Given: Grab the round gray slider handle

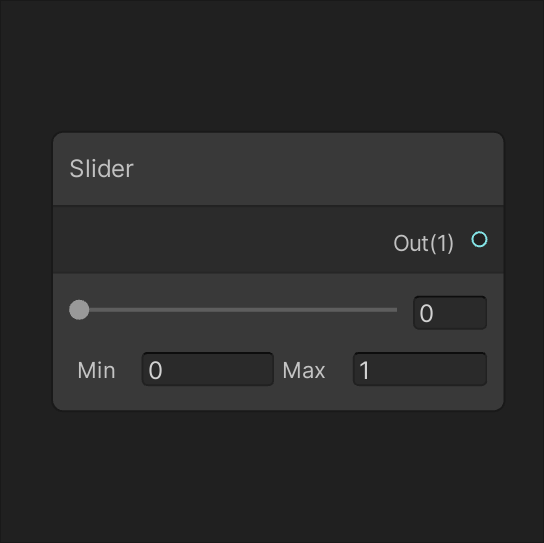Looking at the screenshot, I should 79,309.
